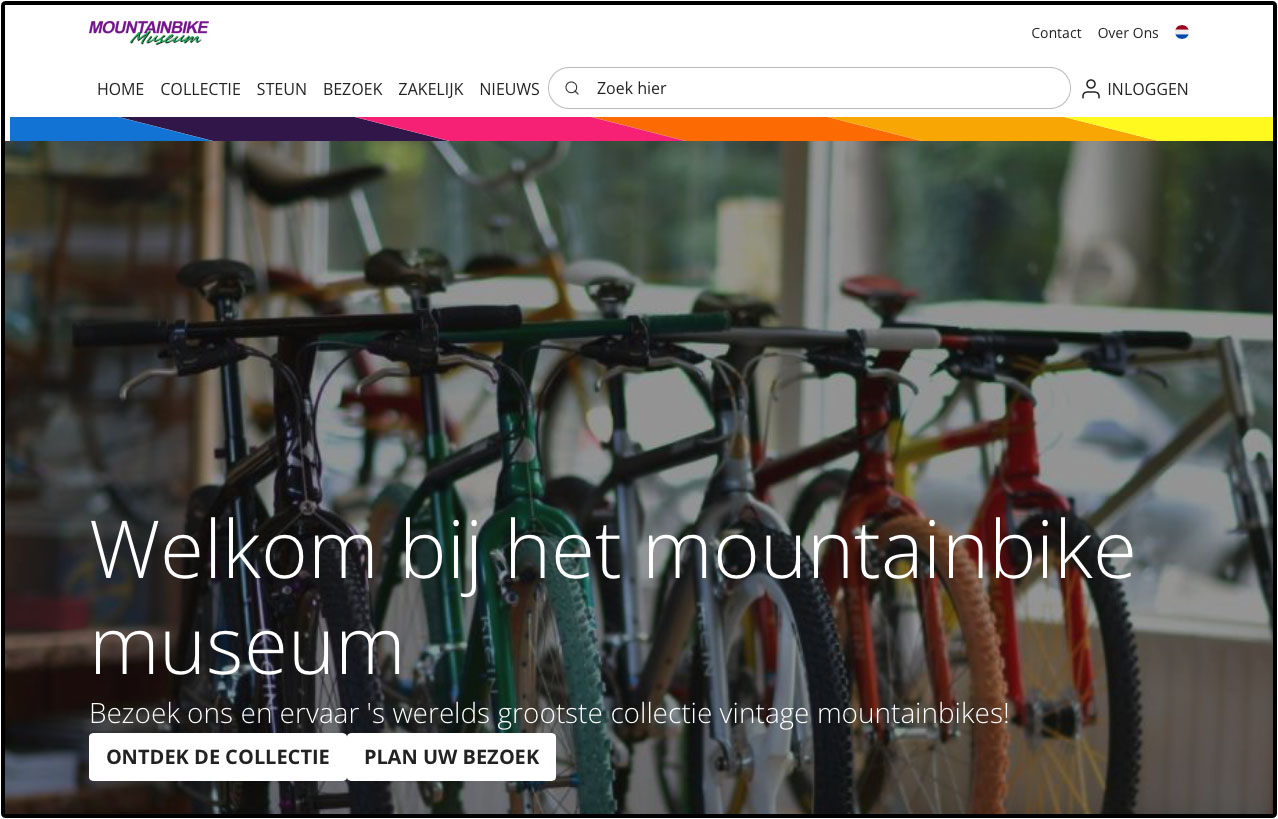This screenshot has height=819, width=1278.
Task: Select HOME in the navigation menu
Action: 120,89
